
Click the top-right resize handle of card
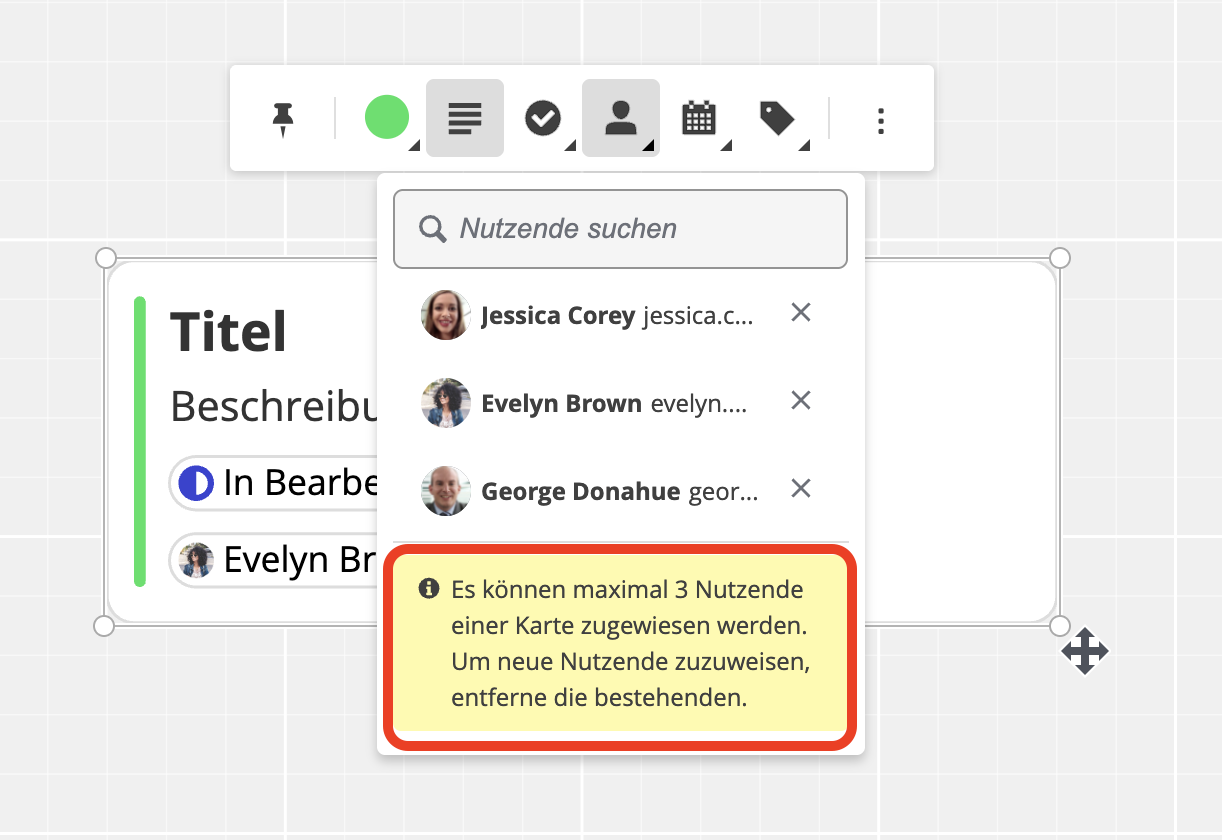(x=1060, y=258)
